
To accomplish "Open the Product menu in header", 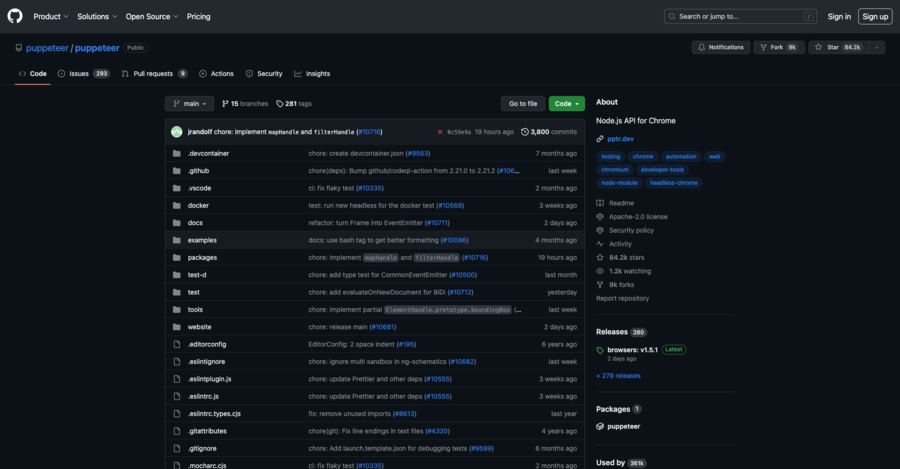I will 50,16.
